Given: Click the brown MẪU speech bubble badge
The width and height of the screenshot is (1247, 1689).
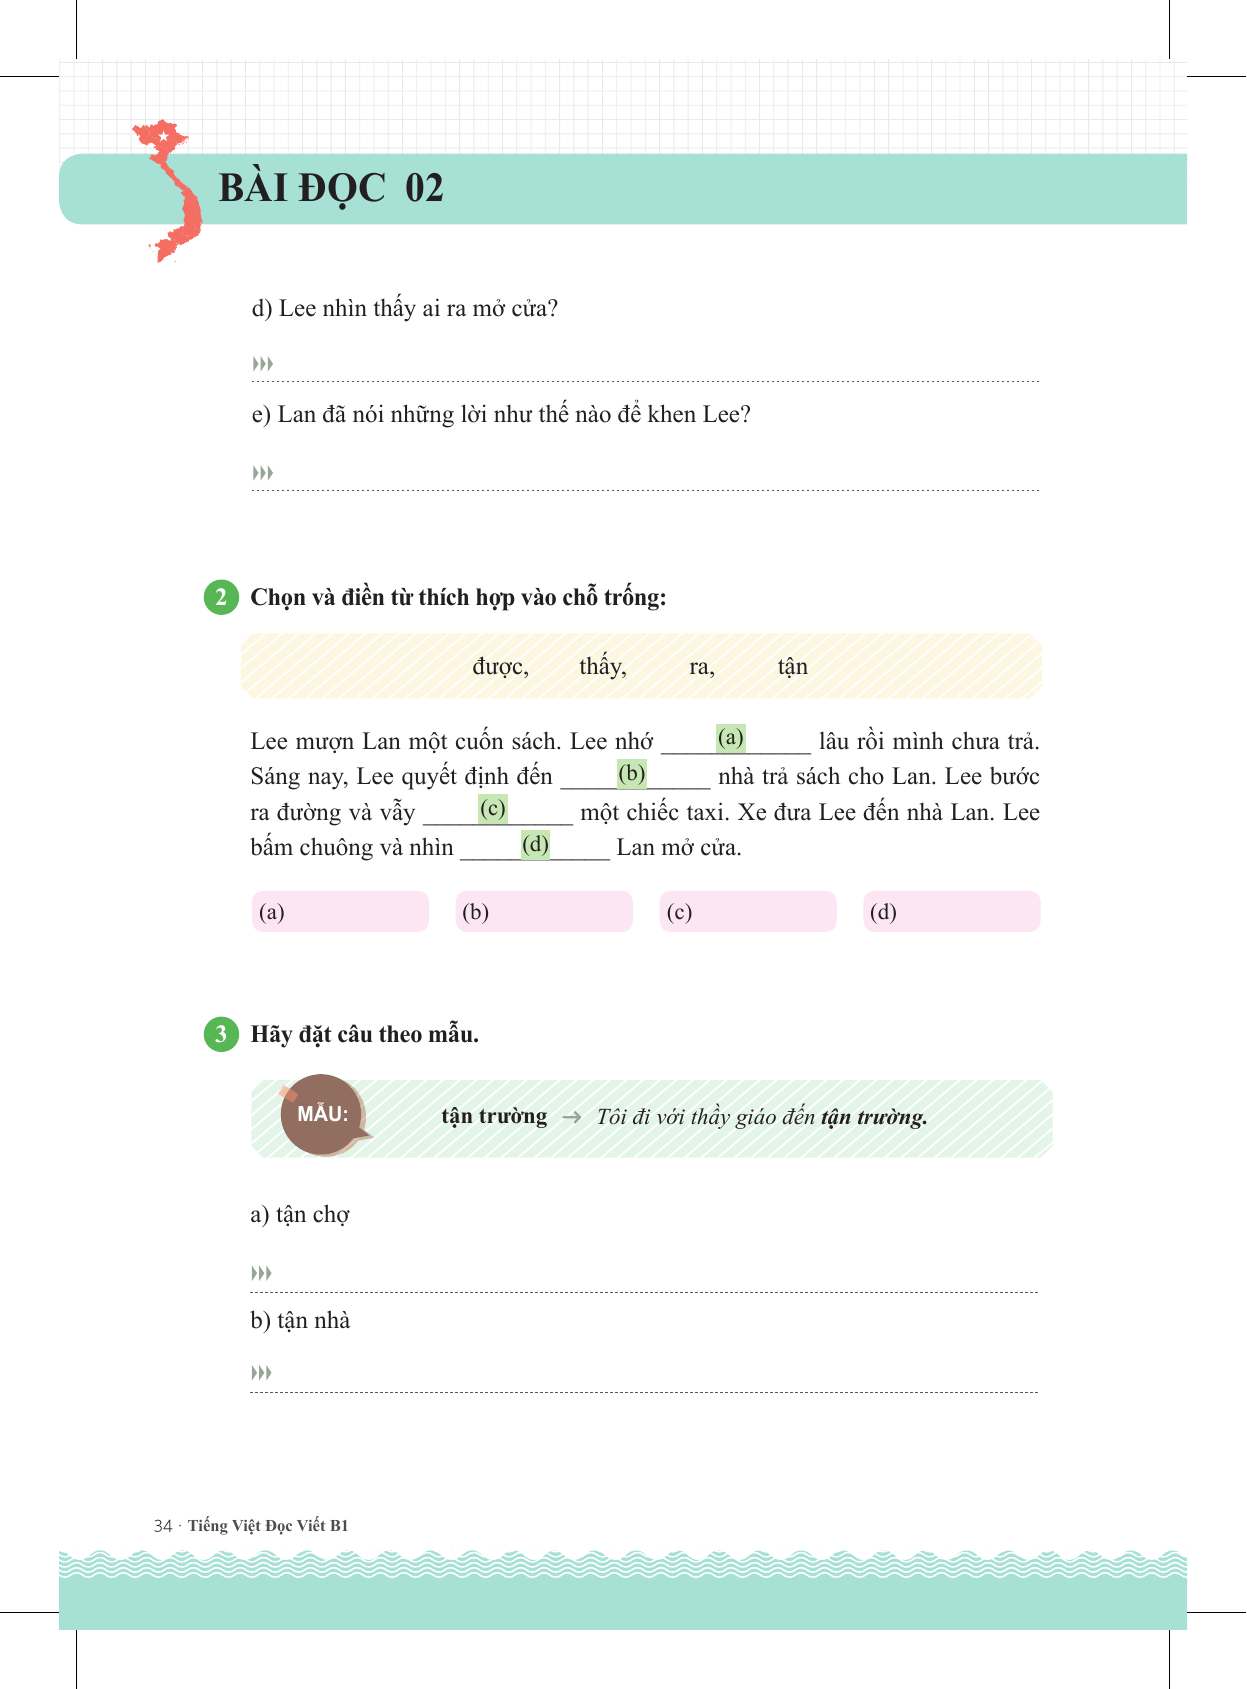Looking at the screenshot, I should click(323, 1115).
